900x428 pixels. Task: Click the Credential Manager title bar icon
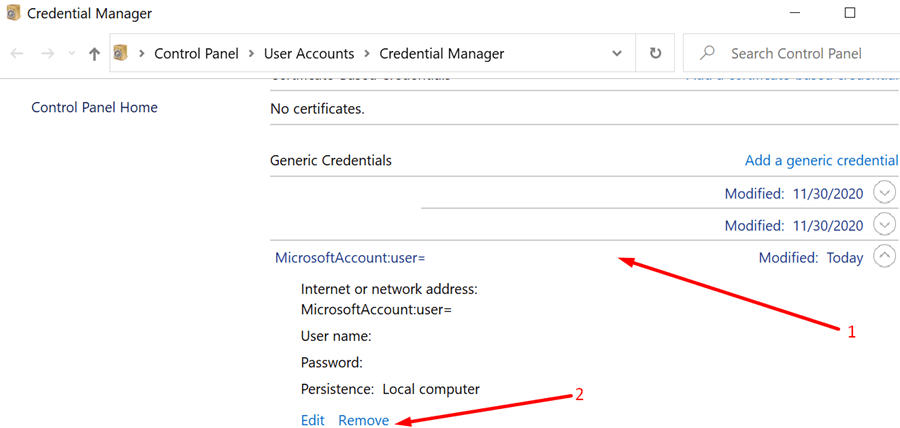13,13
